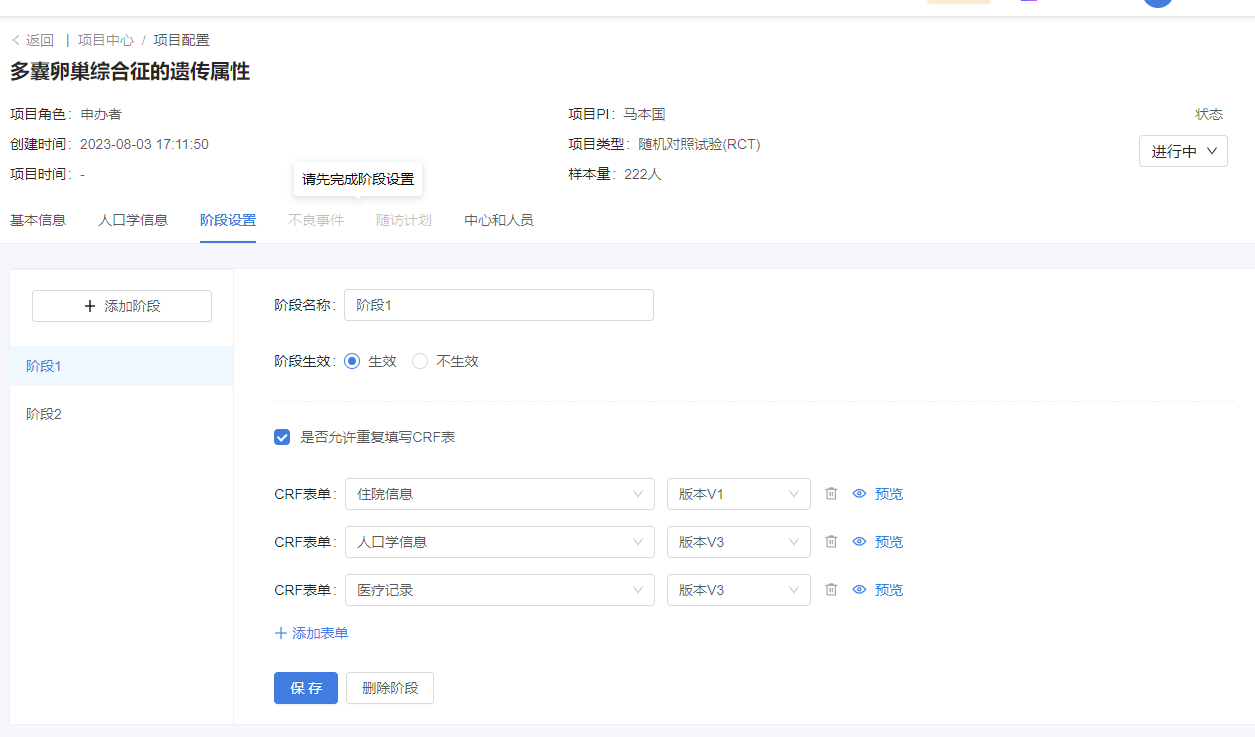Click eye icon for 医疗记录 form
Screen dimensions: 1255x737
coord(859,590)
